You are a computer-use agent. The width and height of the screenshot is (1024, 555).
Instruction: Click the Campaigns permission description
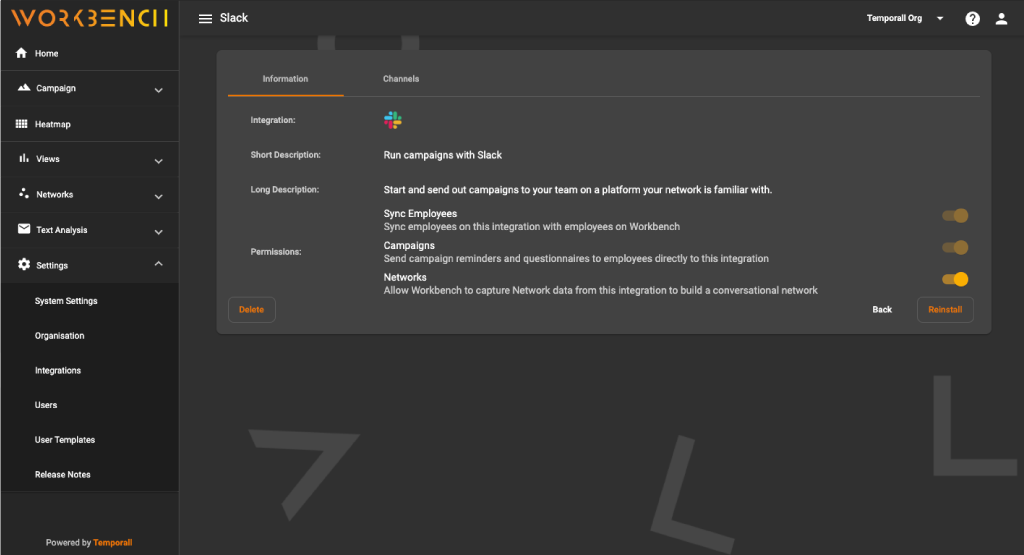pyautogui.click(x=576, y=259)
